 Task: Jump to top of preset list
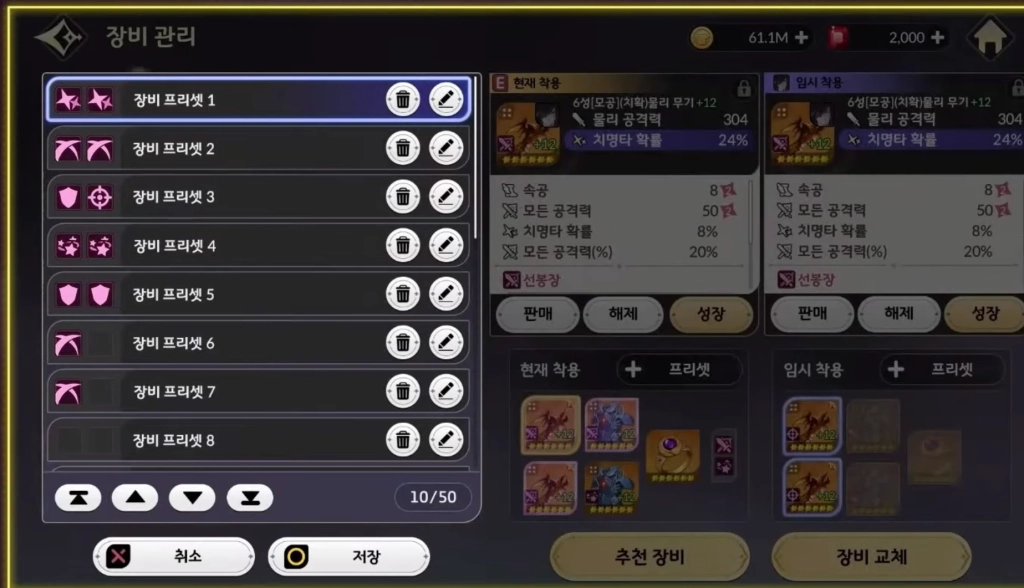[78, 498]
